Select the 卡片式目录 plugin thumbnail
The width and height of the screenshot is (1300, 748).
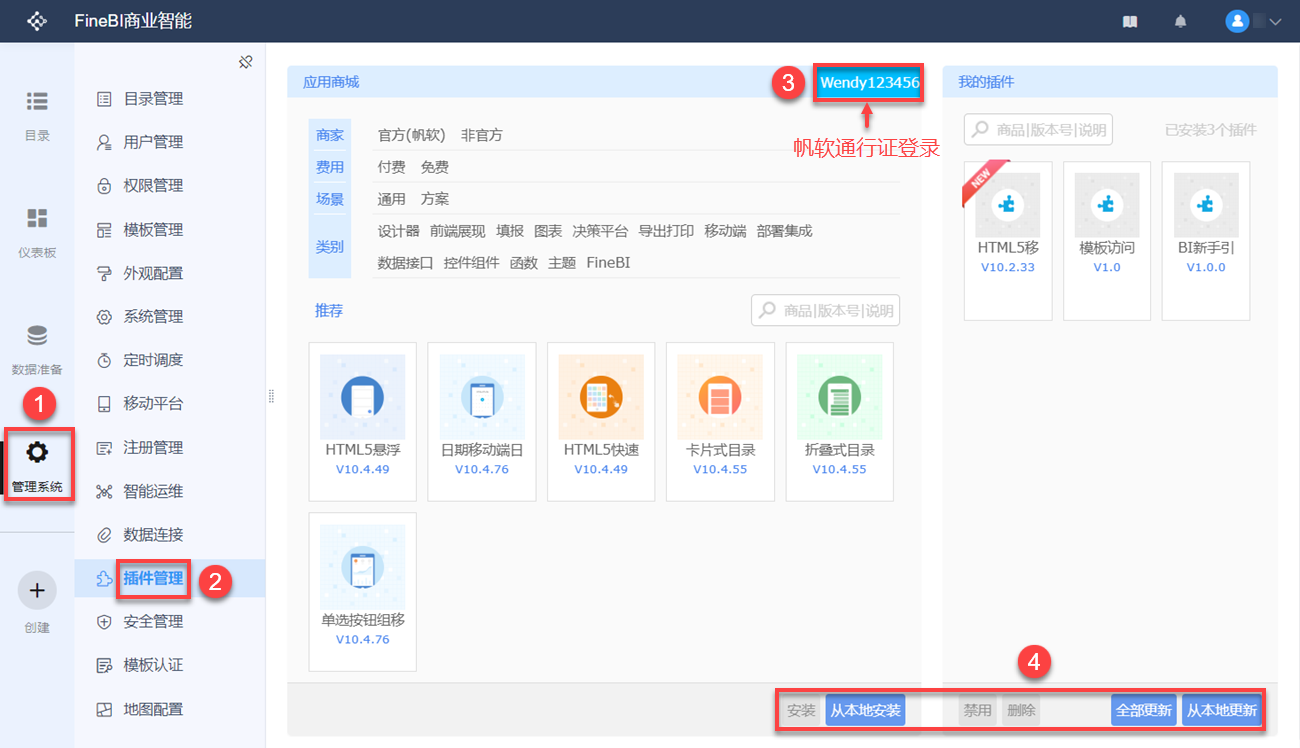pyautogui.click(x=720, y=397)
